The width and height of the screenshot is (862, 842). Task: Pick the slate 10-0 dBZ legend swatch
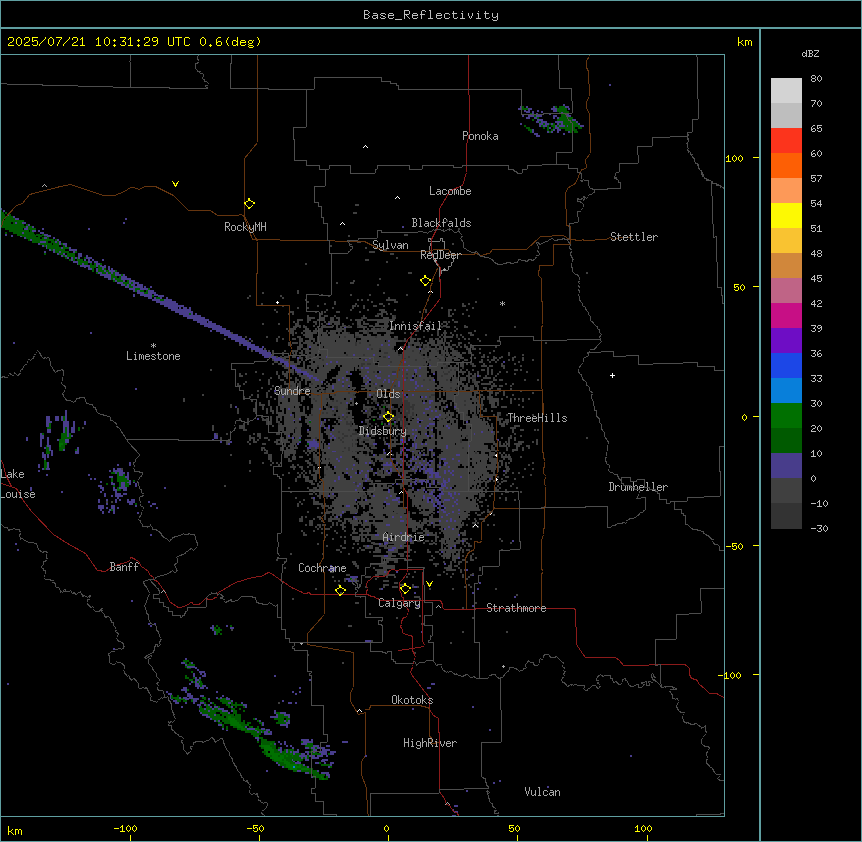(x=786, y=466)
